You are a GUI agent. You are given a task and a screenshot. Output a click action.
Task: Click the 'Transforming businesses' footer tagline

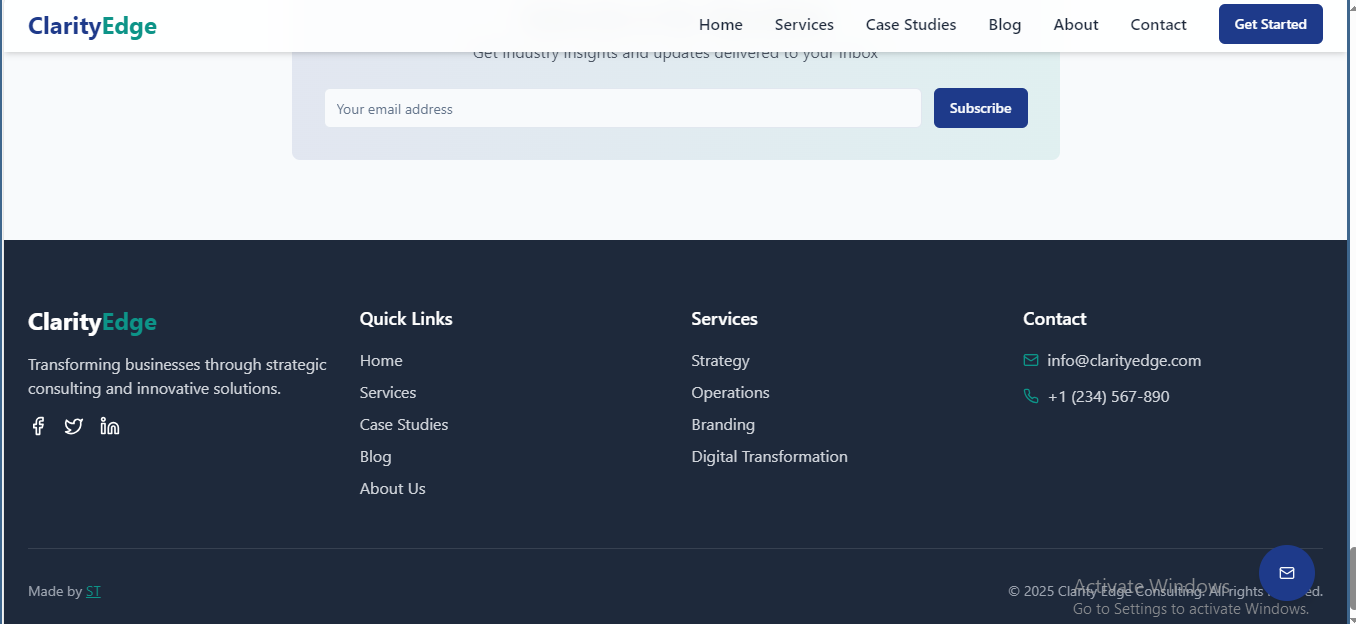coord(177,376)
